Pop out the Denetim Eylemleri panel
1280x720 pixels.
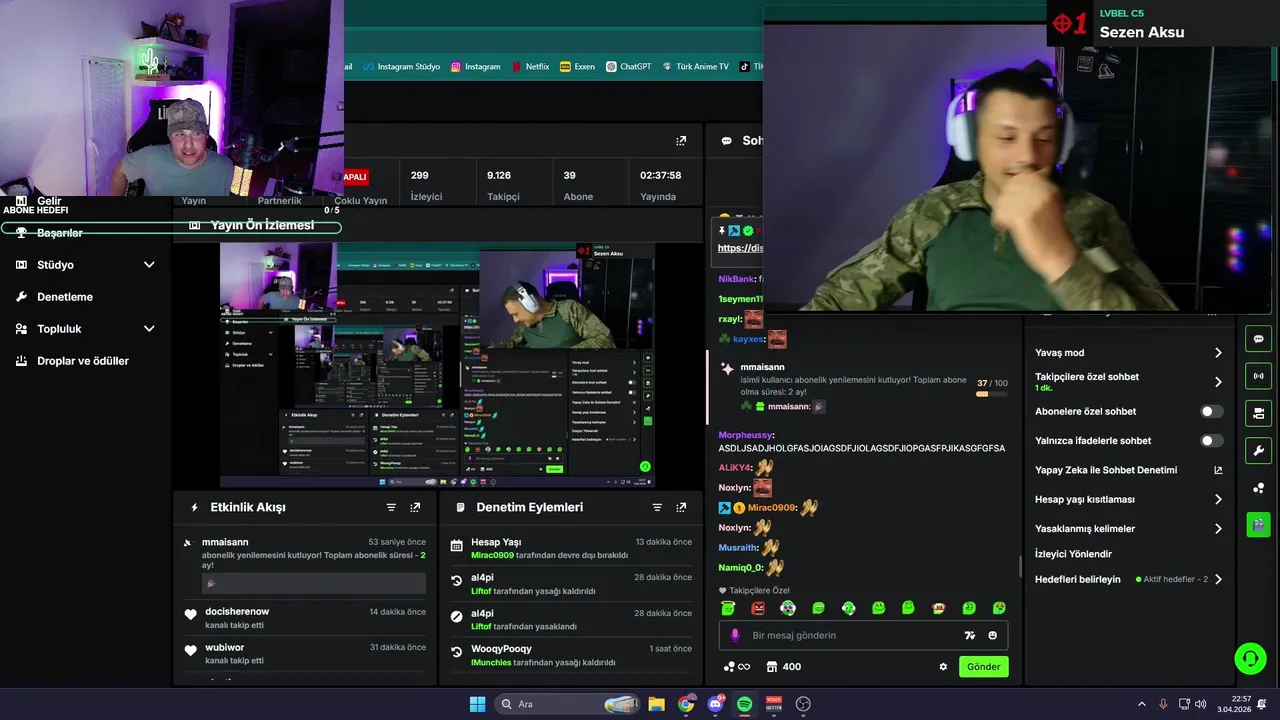click(x=681, y=508)
